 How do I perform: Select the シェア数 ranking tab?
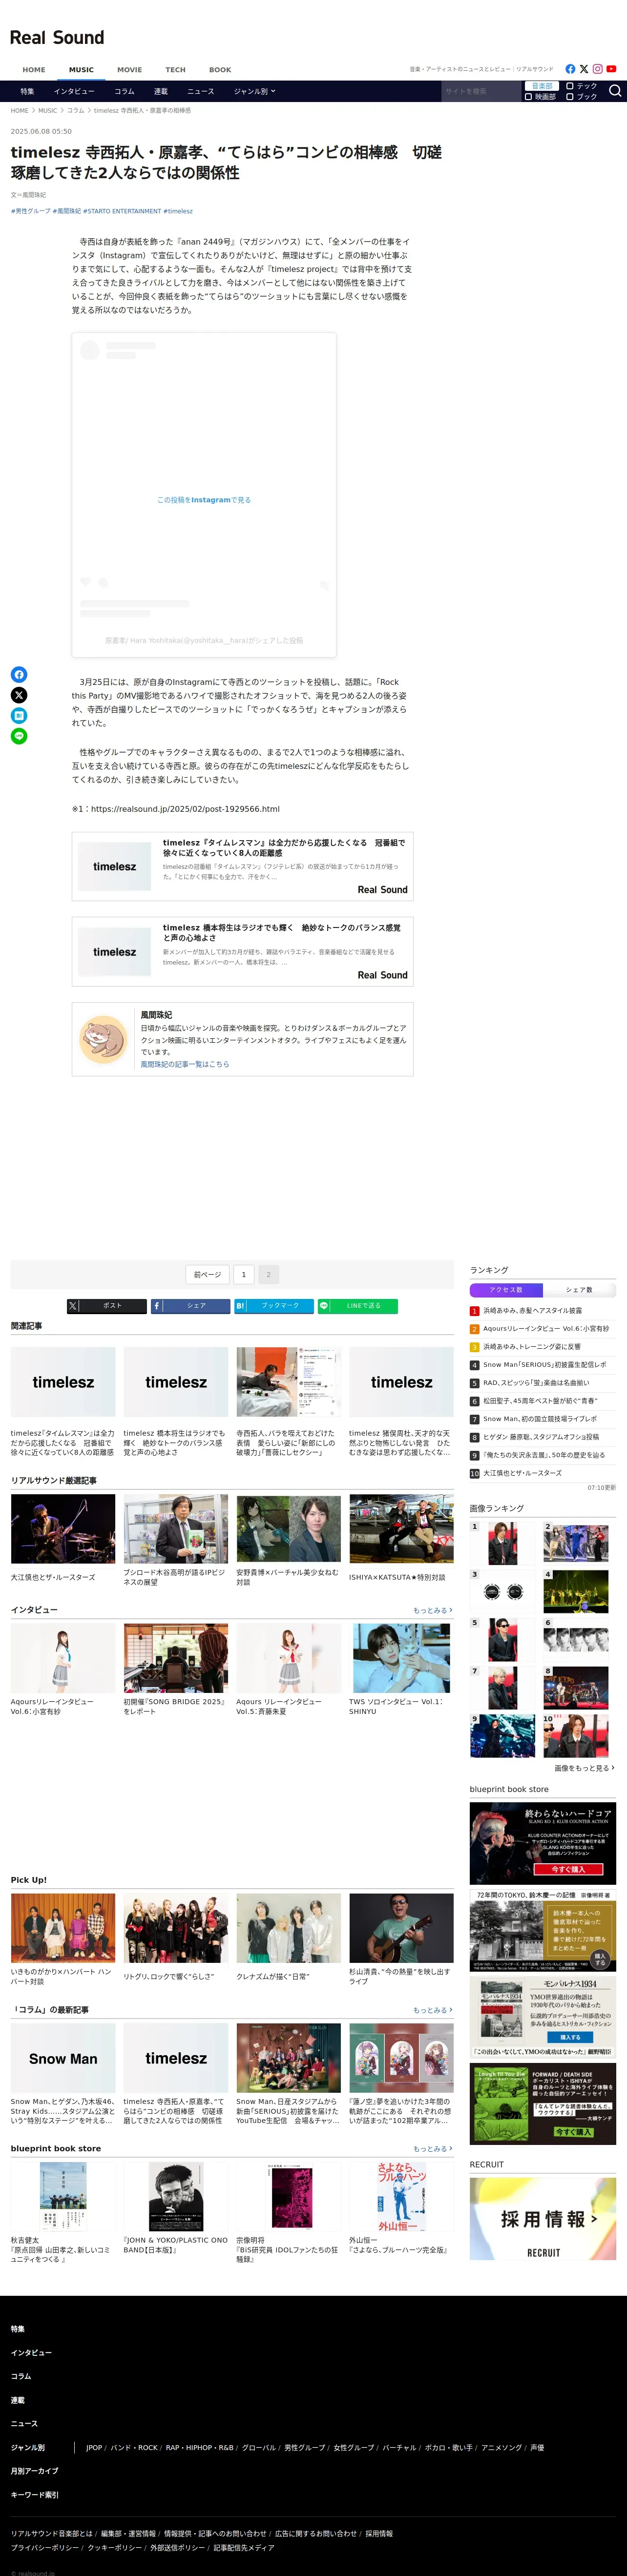579,1290
